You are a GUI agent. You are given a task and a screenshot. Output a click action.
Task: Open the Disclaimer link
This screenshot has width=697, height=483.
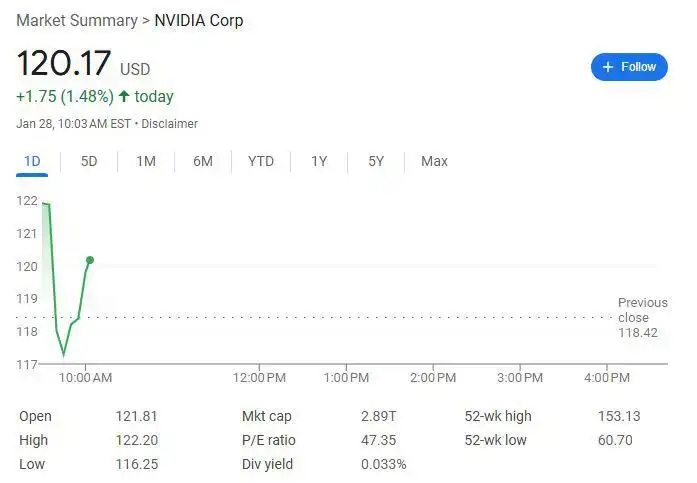click(x=169, y=124)
